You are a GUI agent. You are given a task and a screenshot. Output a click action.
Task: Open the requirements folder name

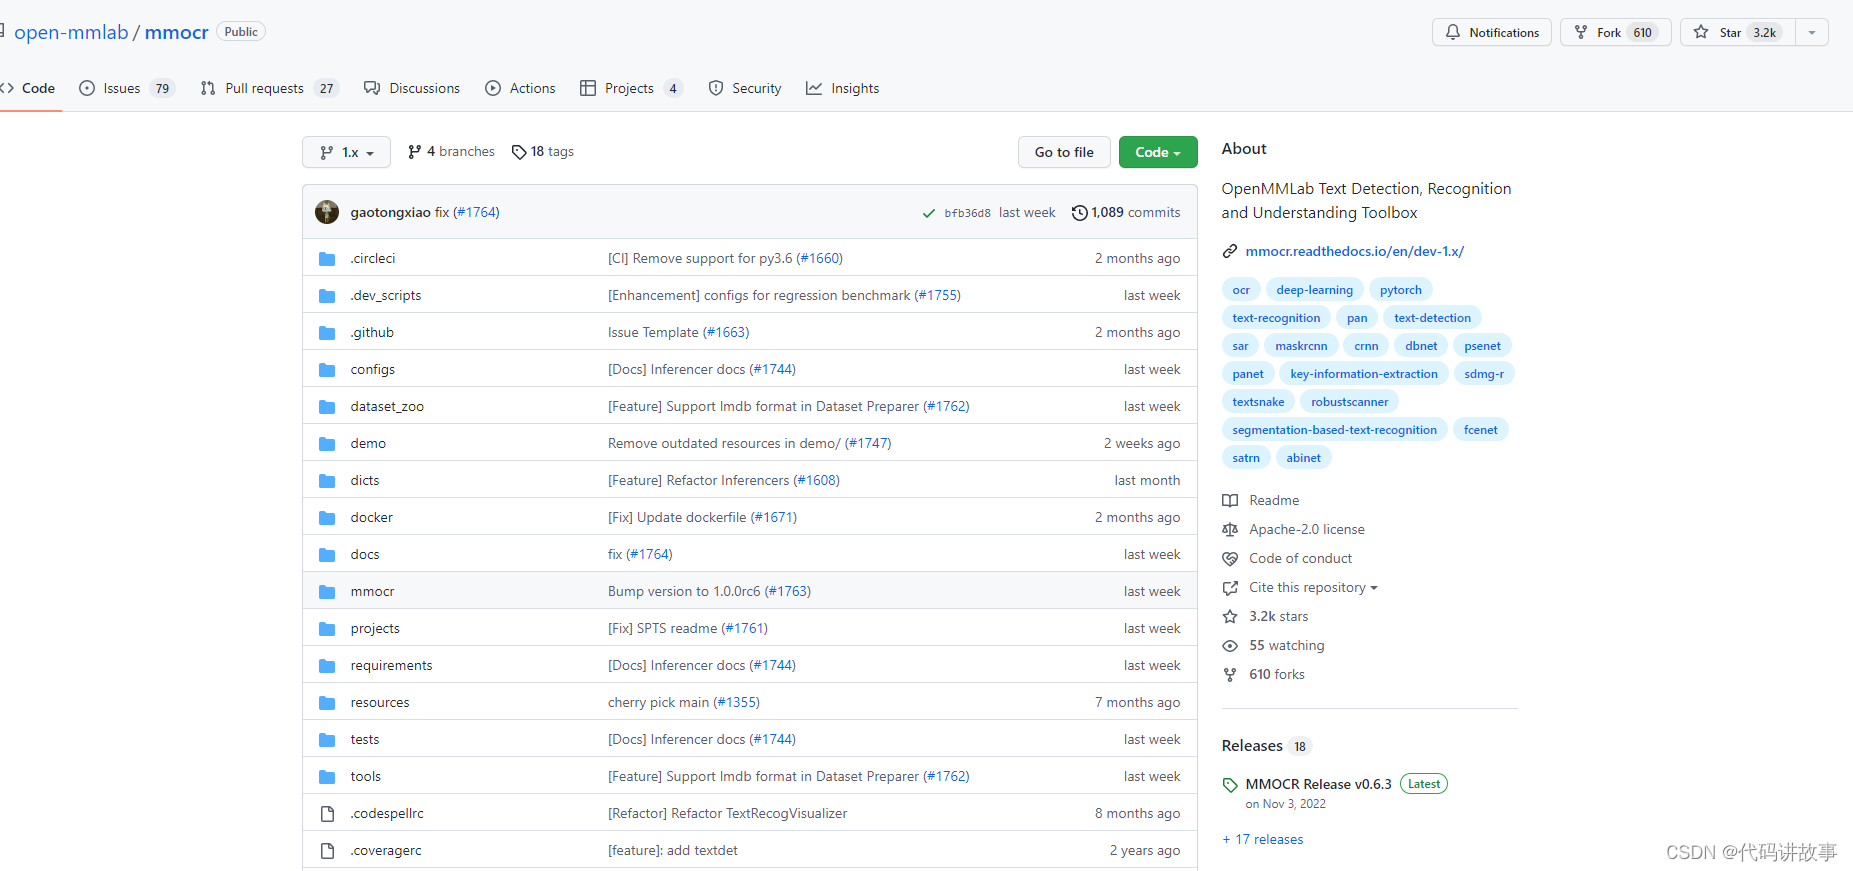[x=391, y=665]
